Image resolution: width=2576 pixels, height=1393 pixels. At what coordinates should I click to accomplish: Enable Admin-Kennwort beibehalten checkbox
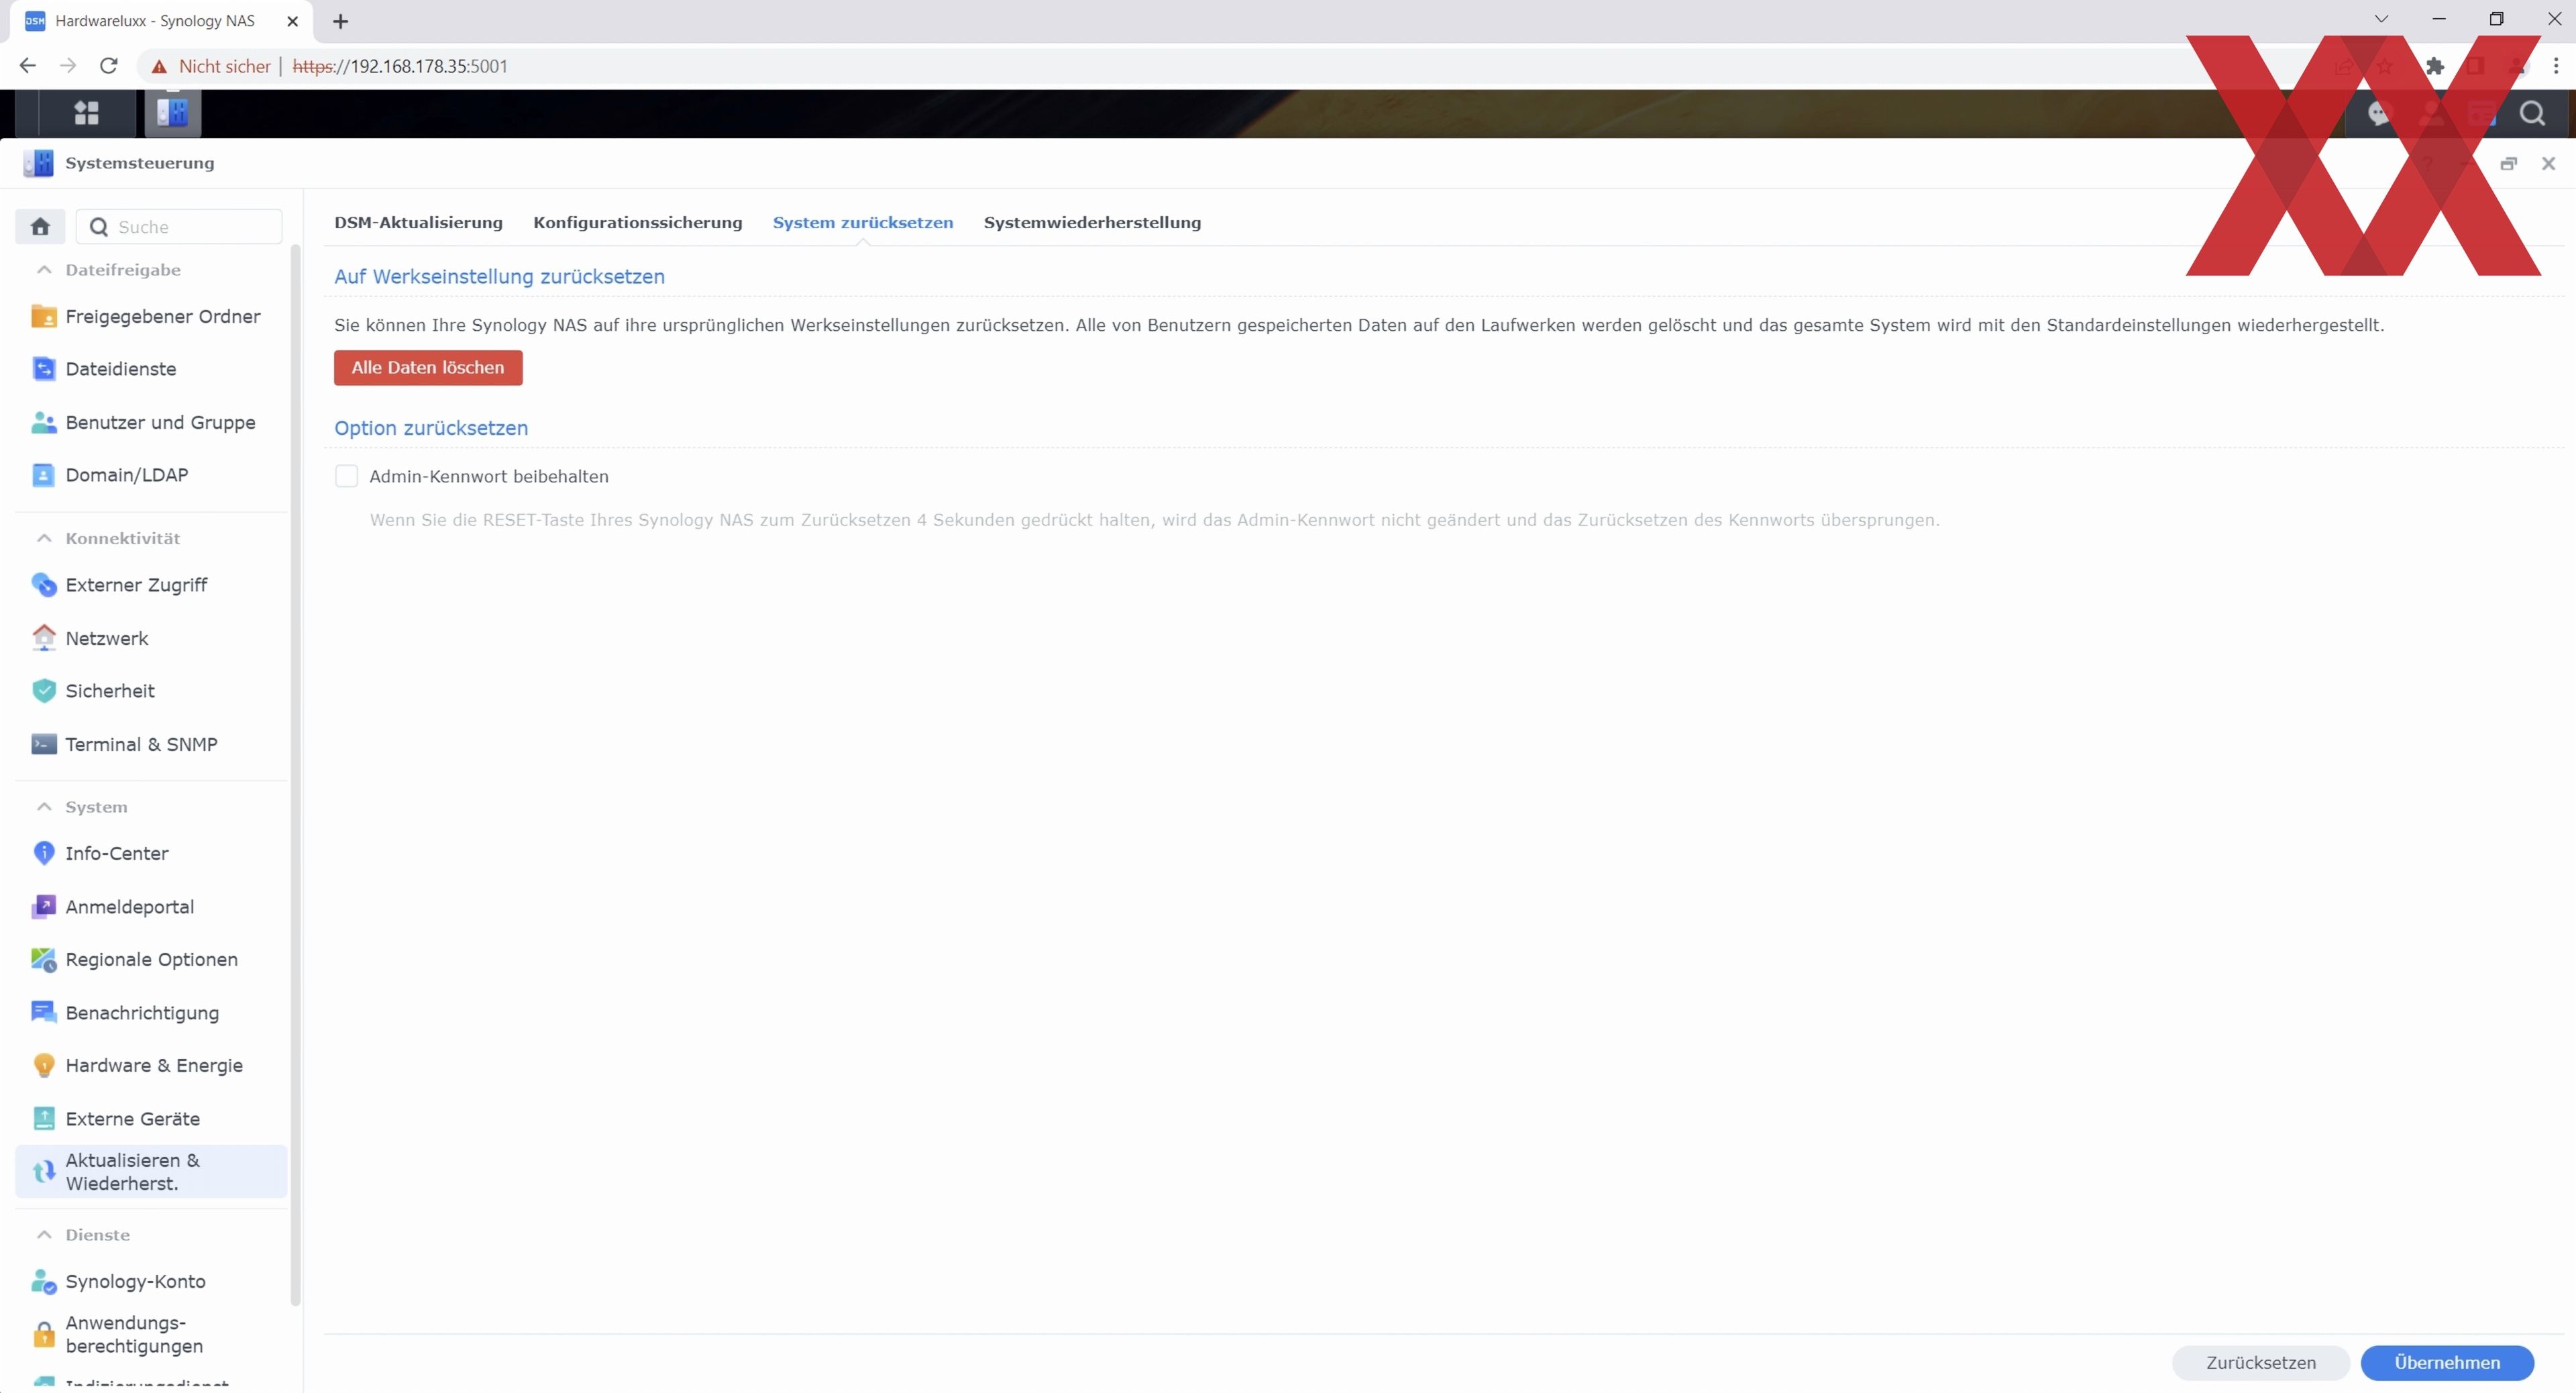pyautogui.click(x=346, y=476)
